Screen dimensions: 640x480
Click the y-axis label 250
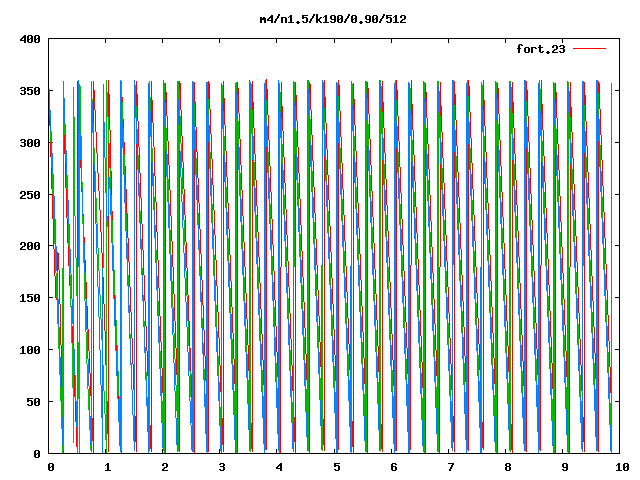coord(30,195)
